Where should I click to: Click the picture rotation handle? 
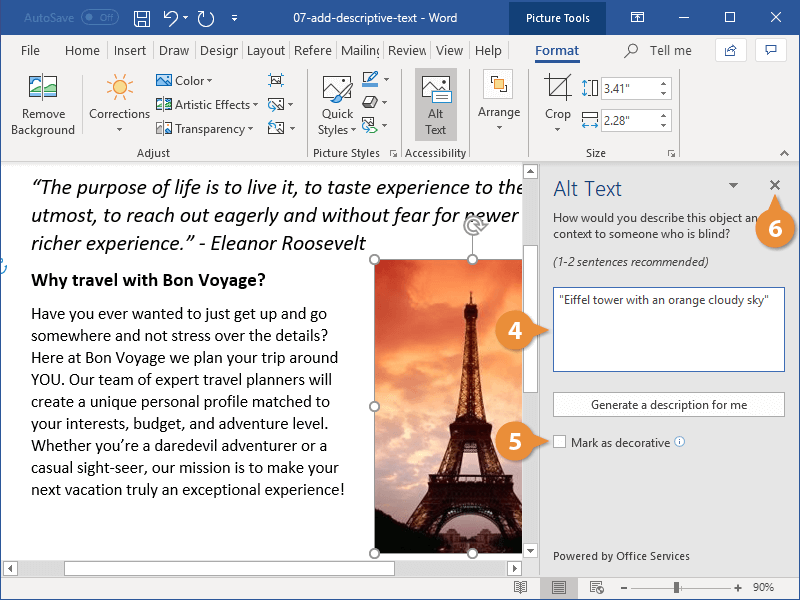click(474, 225)
